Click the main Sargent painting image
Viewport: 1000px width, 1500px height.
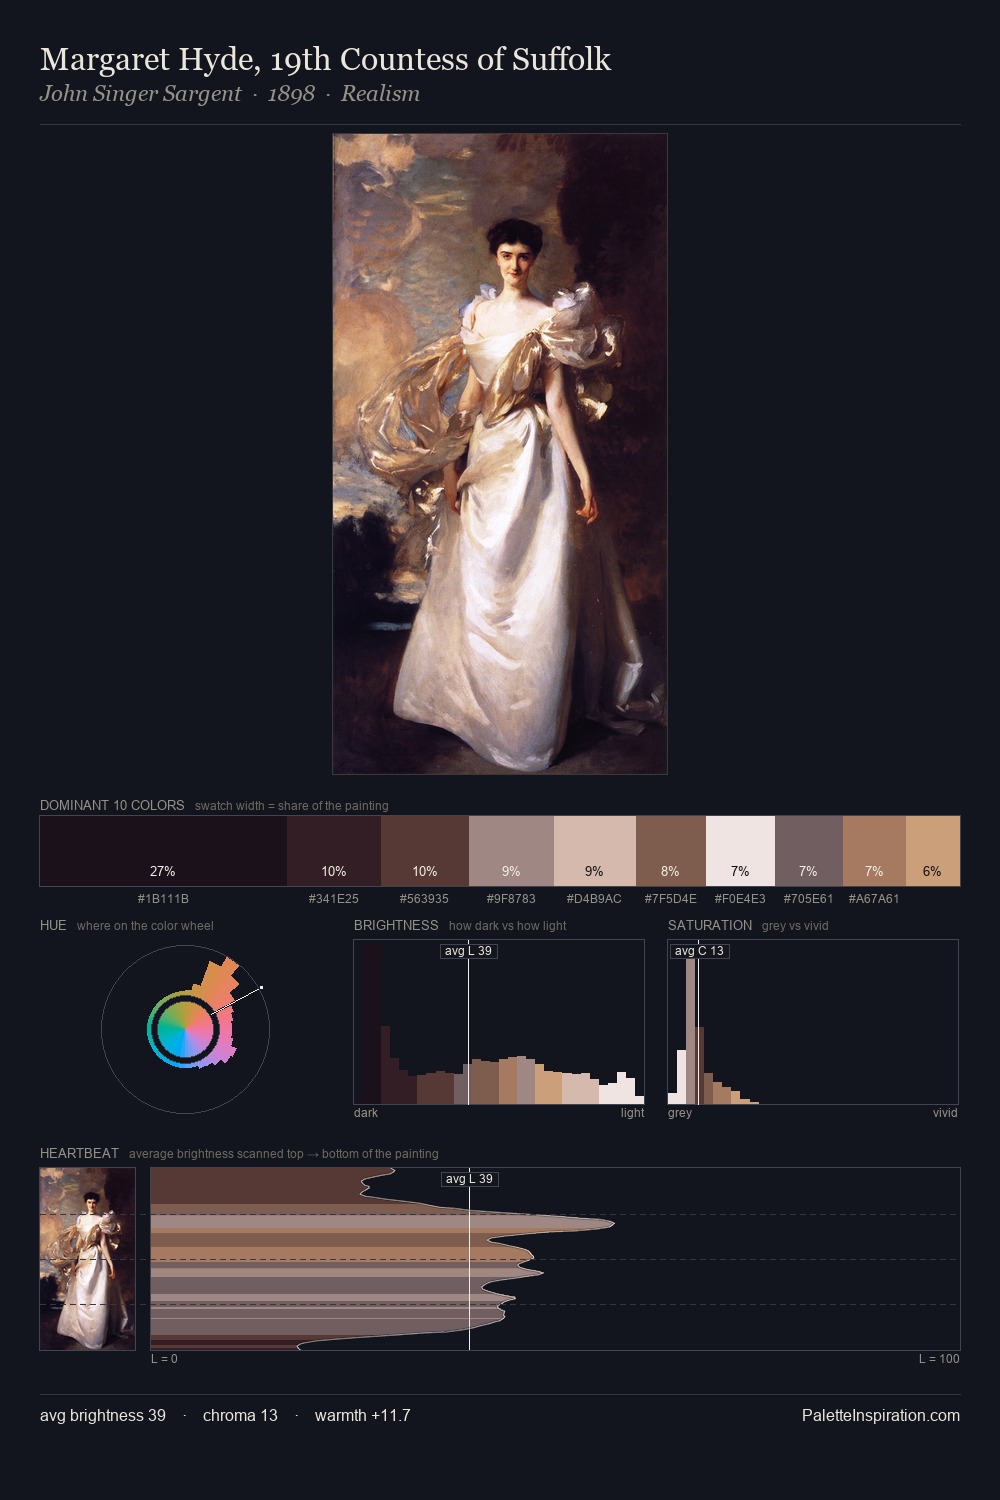point(500,454)
